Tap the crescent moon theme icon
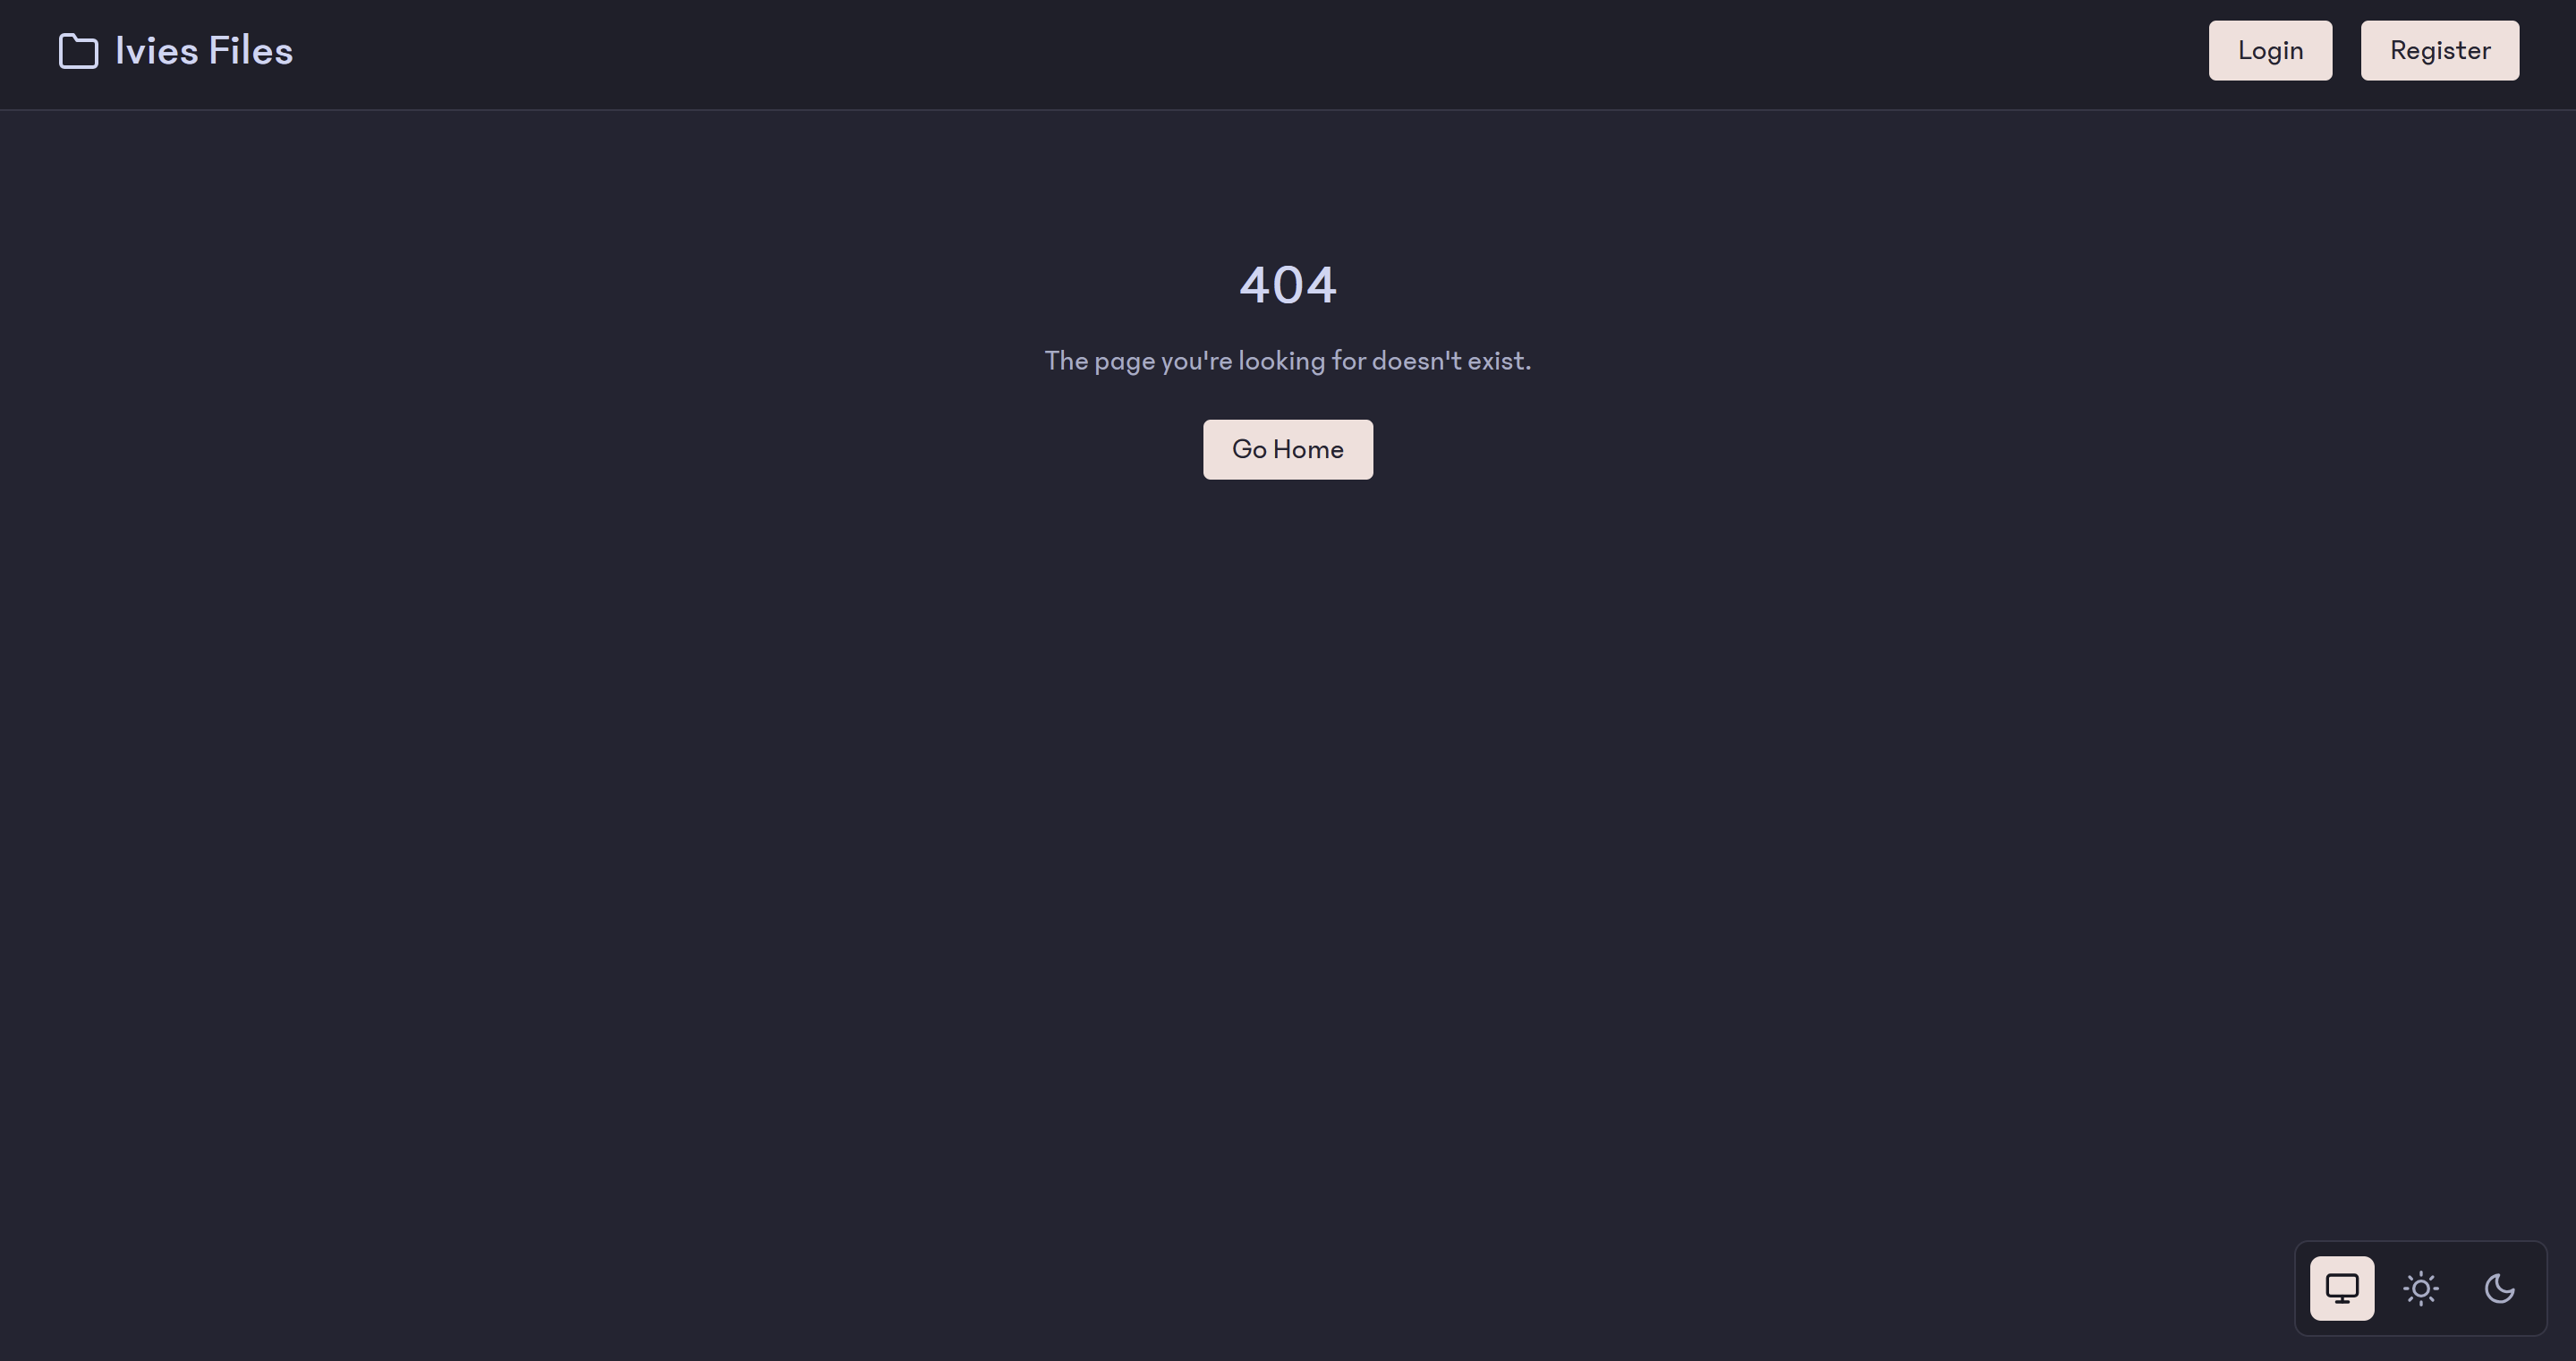The height and width of the screenshot is (1361, 2576). point(2500,1288)
